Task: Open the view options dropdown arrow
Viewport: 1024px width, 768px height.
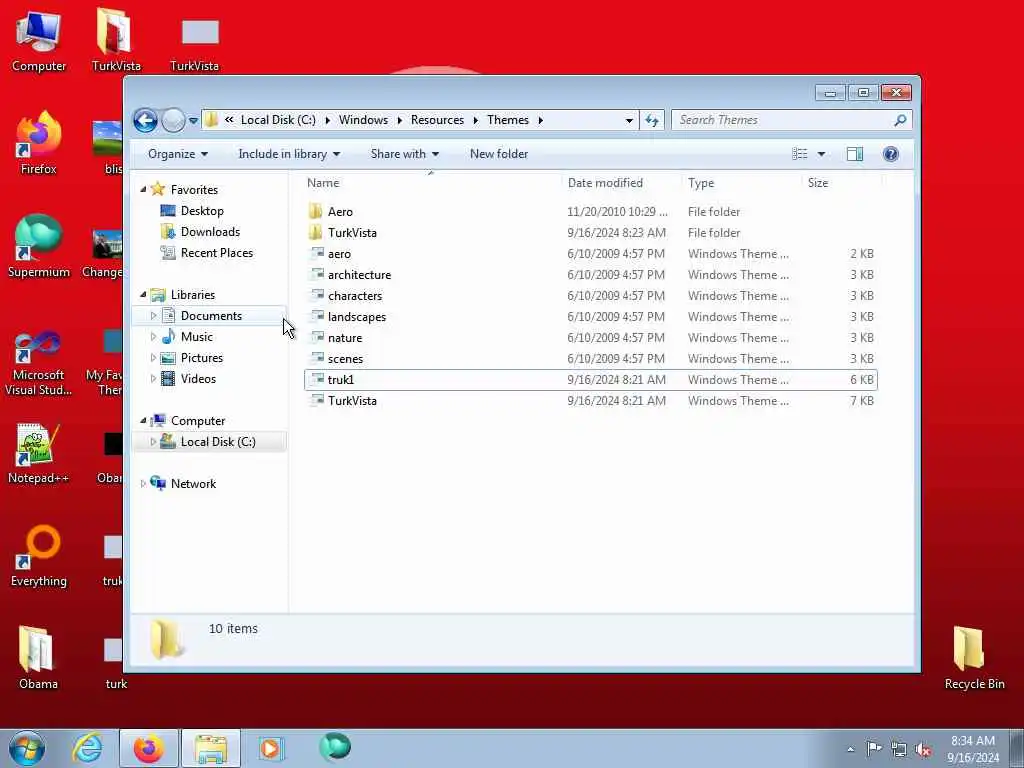Action: click(822, 154)
